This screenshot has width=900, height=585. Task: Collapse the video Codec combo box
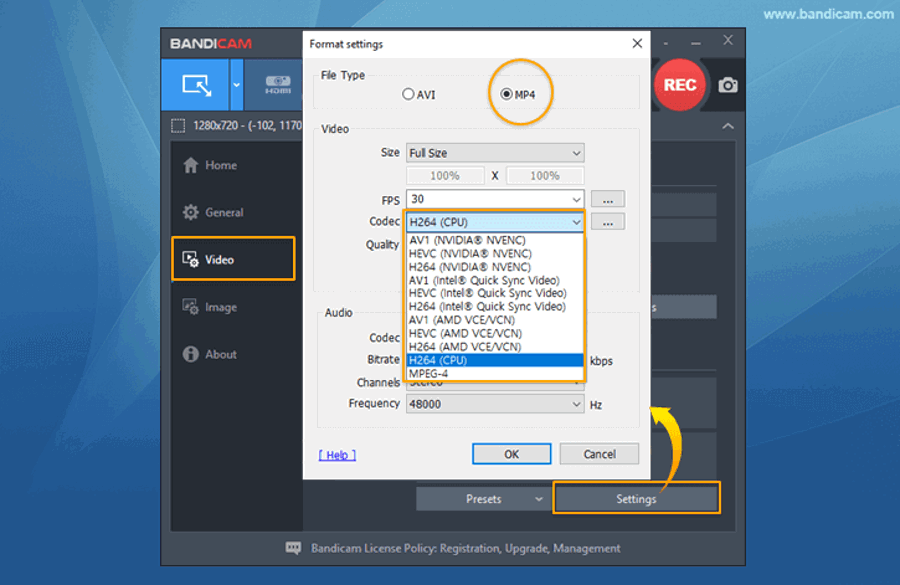tap(495, 222)
